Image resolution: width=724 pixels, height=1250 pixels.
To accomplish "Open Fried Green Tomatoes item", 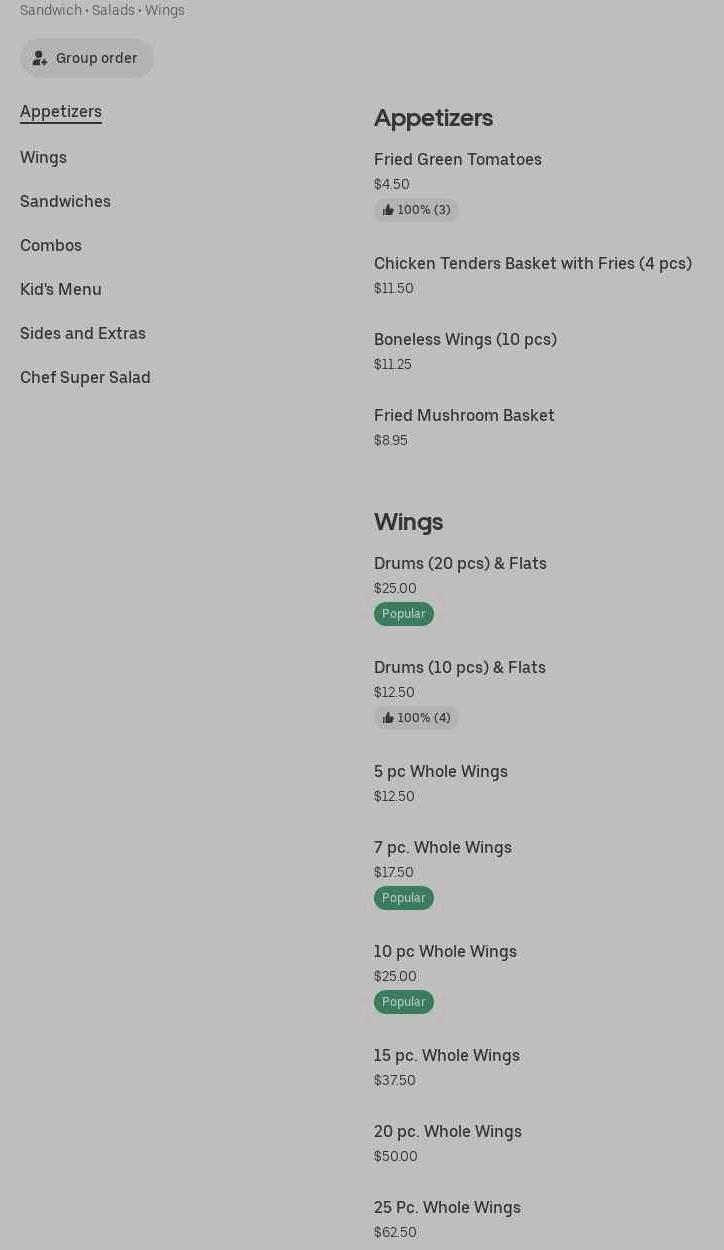I will coord(458,159).
